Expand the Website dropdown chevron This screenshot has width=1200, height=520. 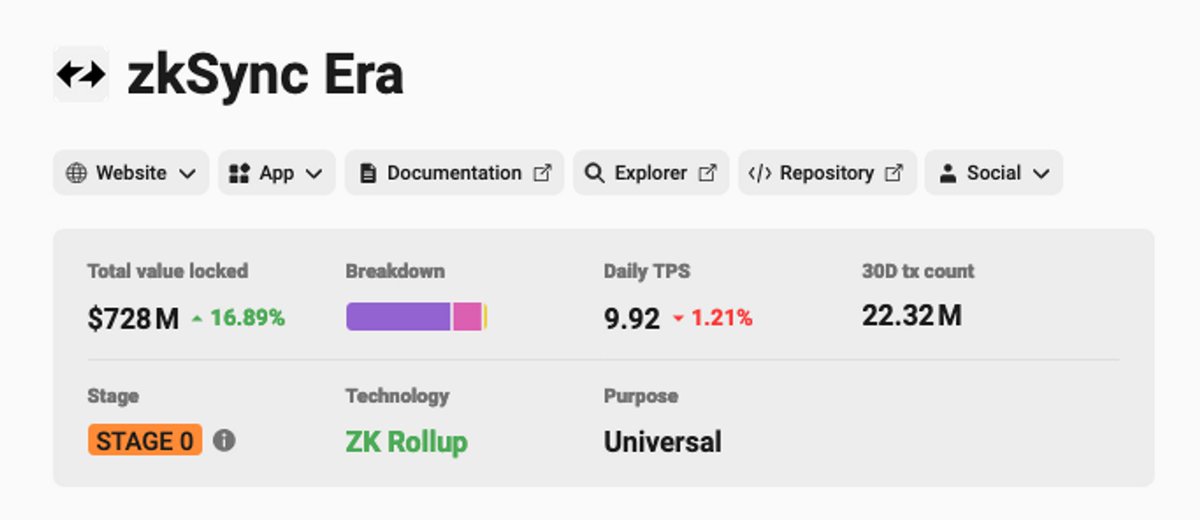(x=187, y=174)
